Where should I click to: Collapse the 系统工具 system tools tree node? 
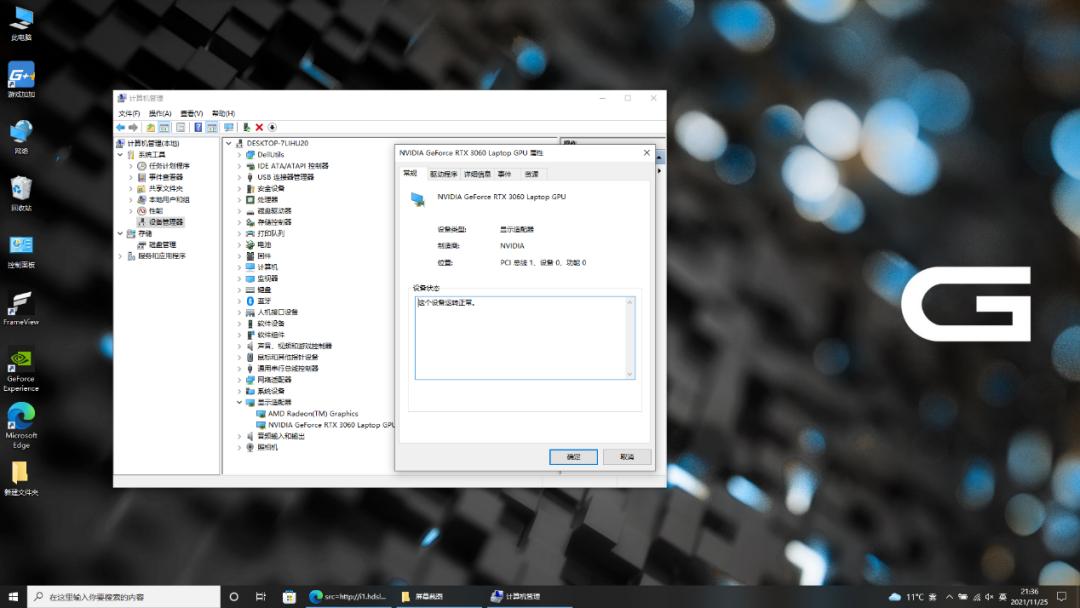click(x=120, y=155)
